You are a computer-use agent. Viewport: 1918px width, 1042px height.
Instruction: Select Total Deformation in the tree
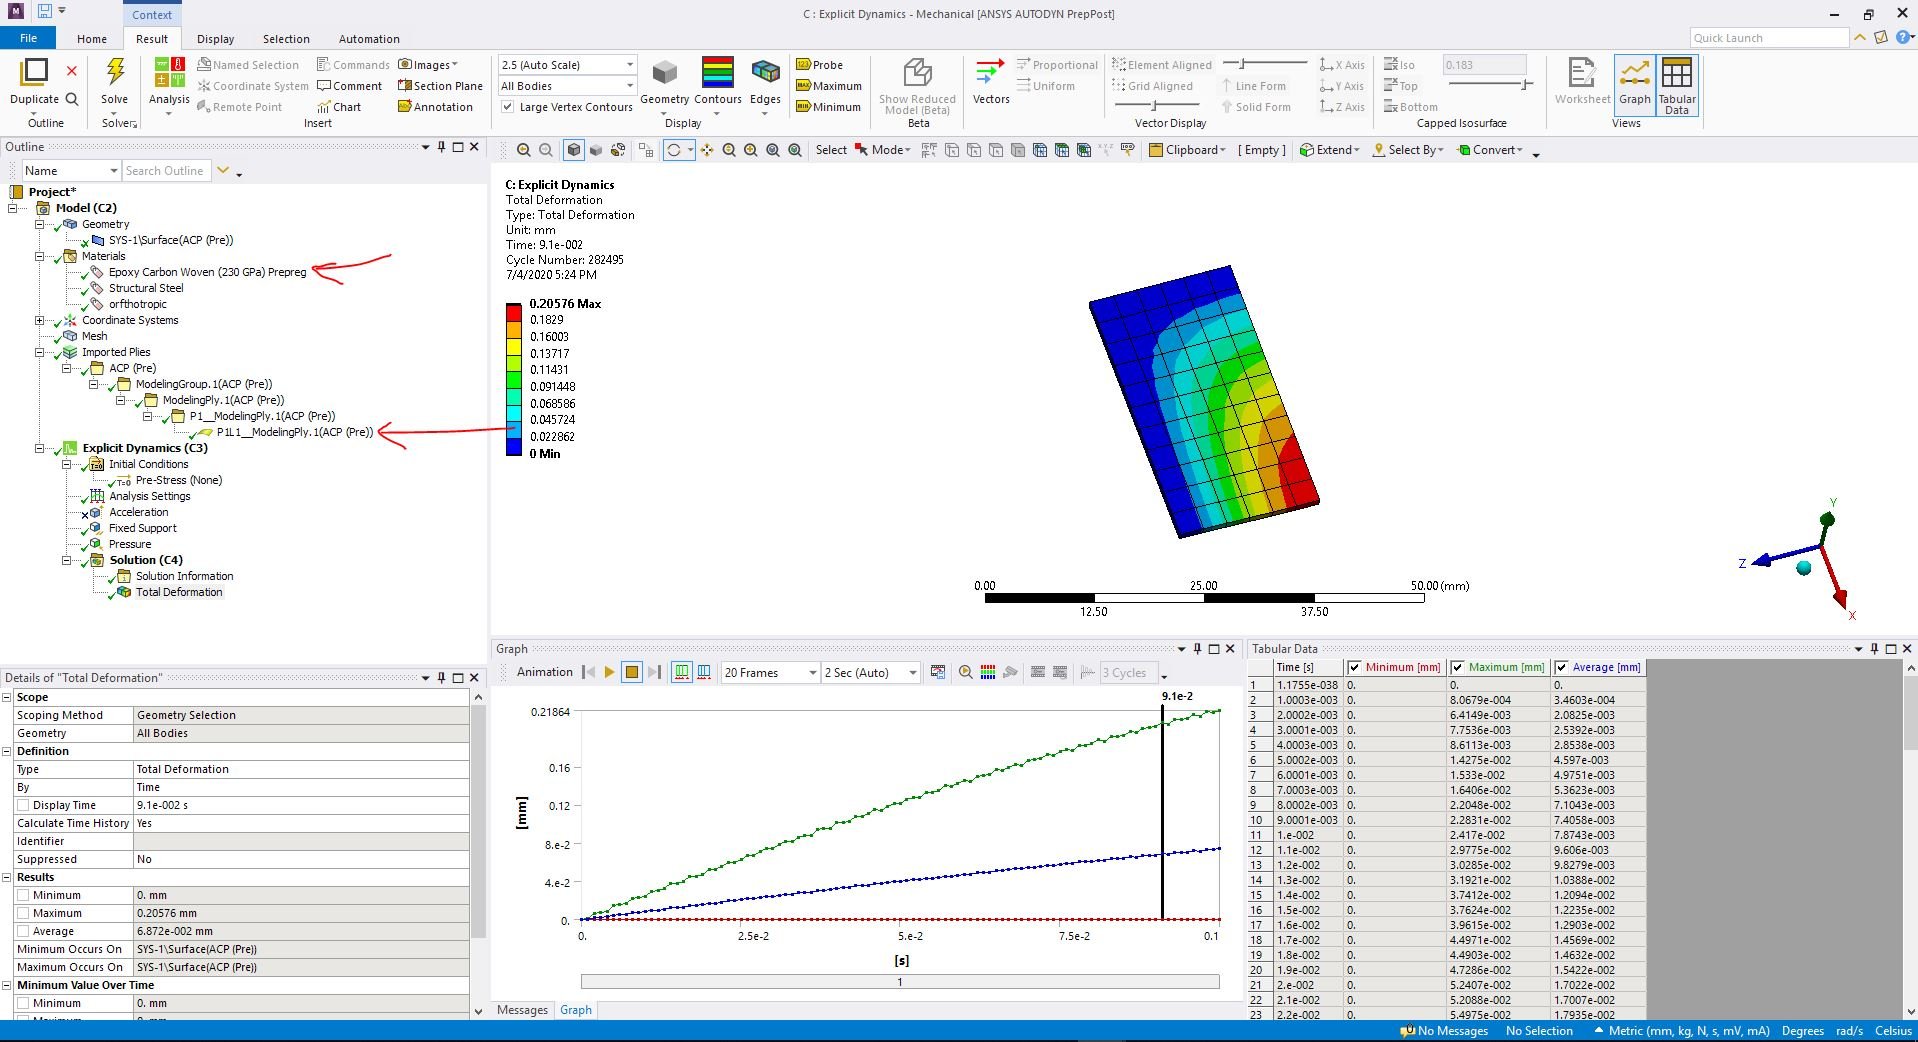pos(179,592)
